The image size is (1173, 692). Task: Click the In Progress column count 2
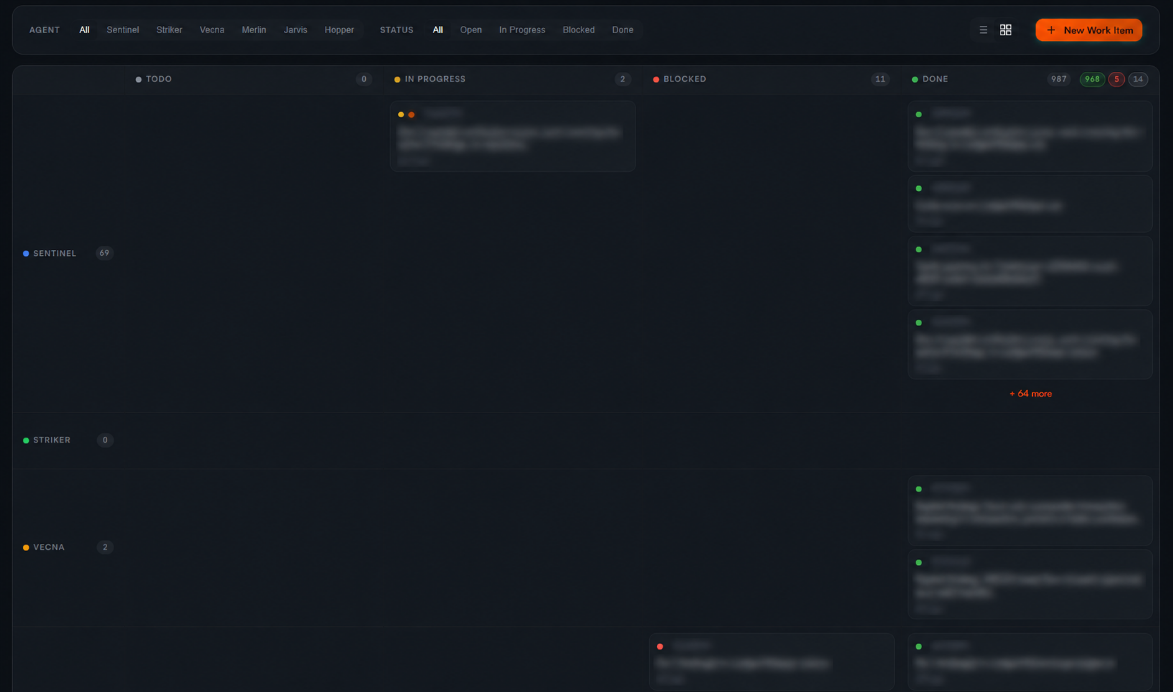(x=622, y=79)
